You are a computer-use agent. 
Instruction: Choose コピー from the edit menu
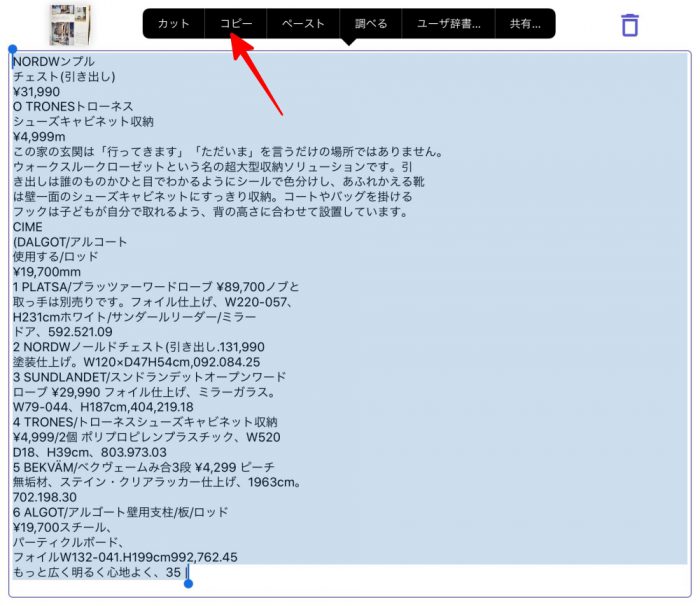[236, 24]
